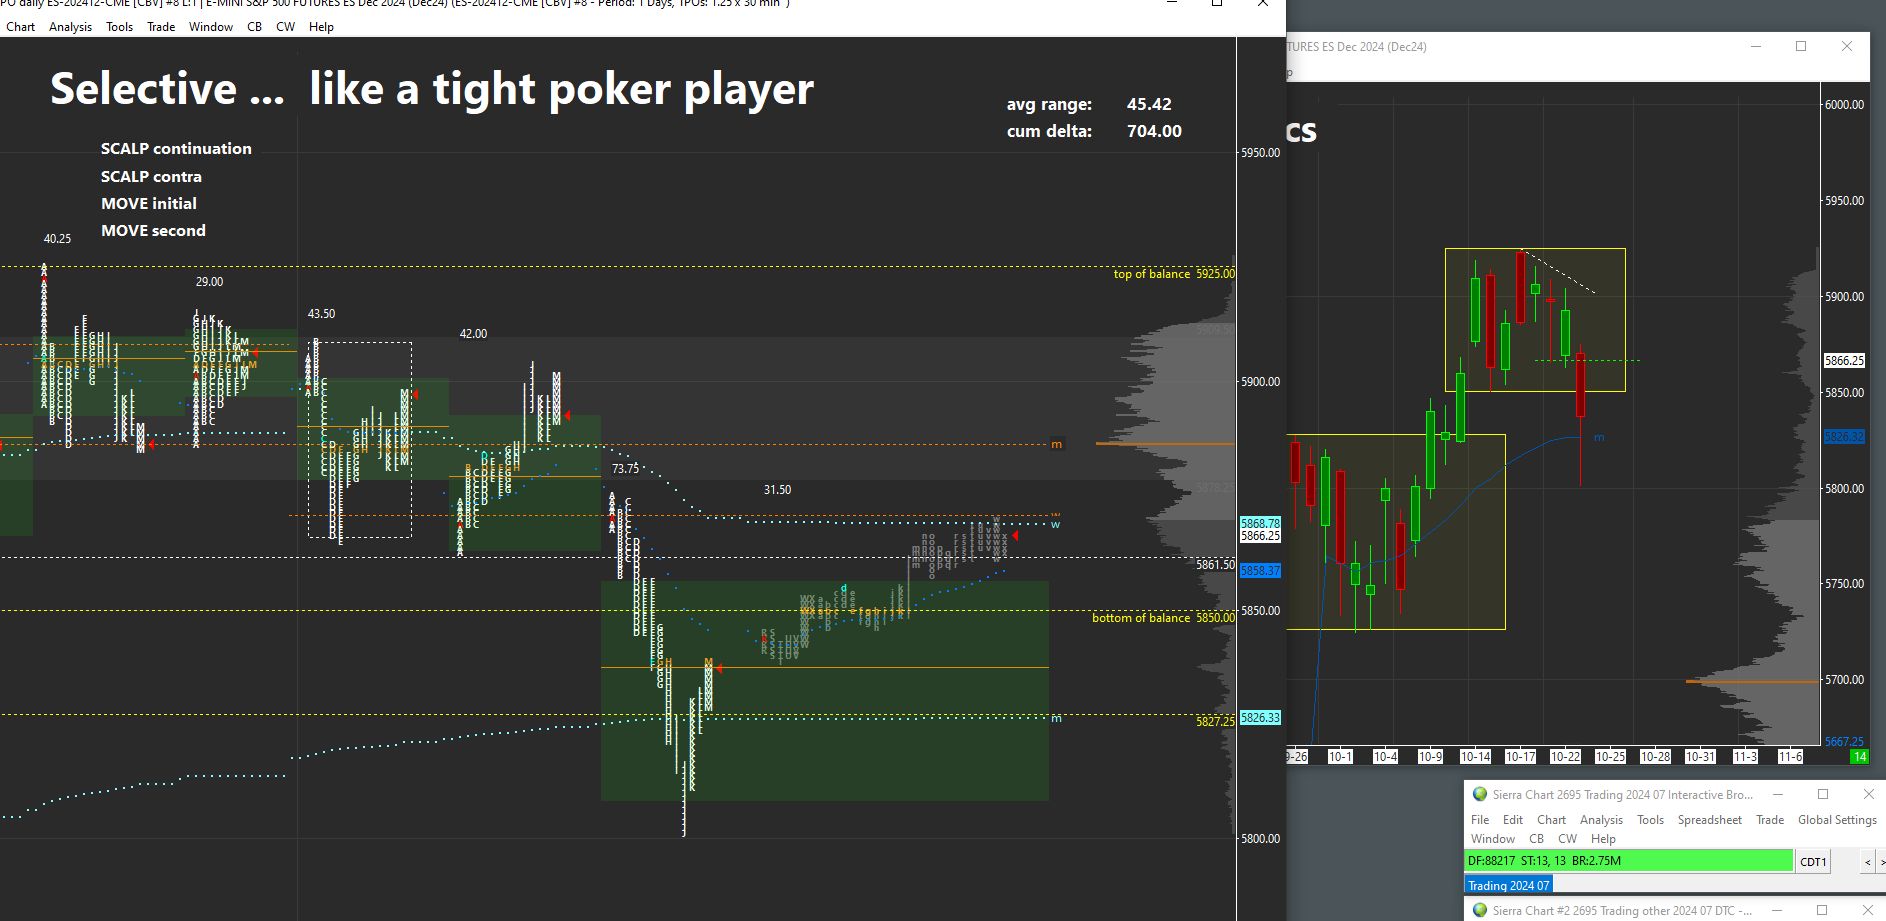Screen dimensions: 1886x921
Task: Click the 5866.25 last price box on the daily chart
Action: pos(1844,361)
